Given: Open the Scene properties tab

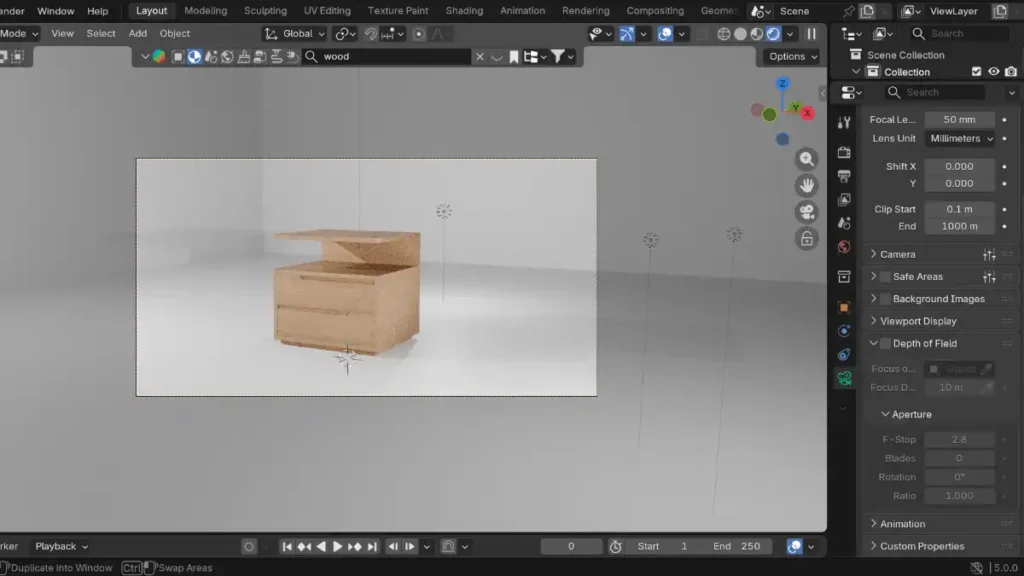Looking at the screenshot, I should coord(844,223).
